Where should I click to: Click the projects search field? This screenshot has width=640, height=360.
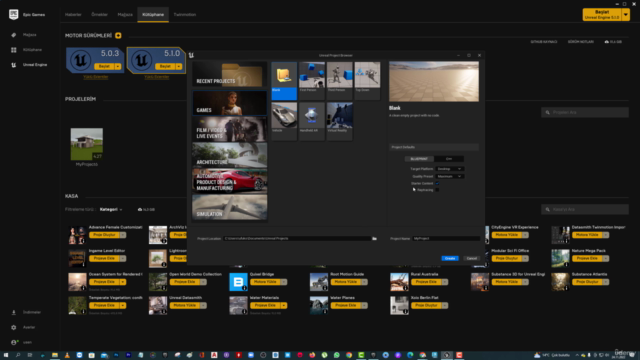[585, 112]
